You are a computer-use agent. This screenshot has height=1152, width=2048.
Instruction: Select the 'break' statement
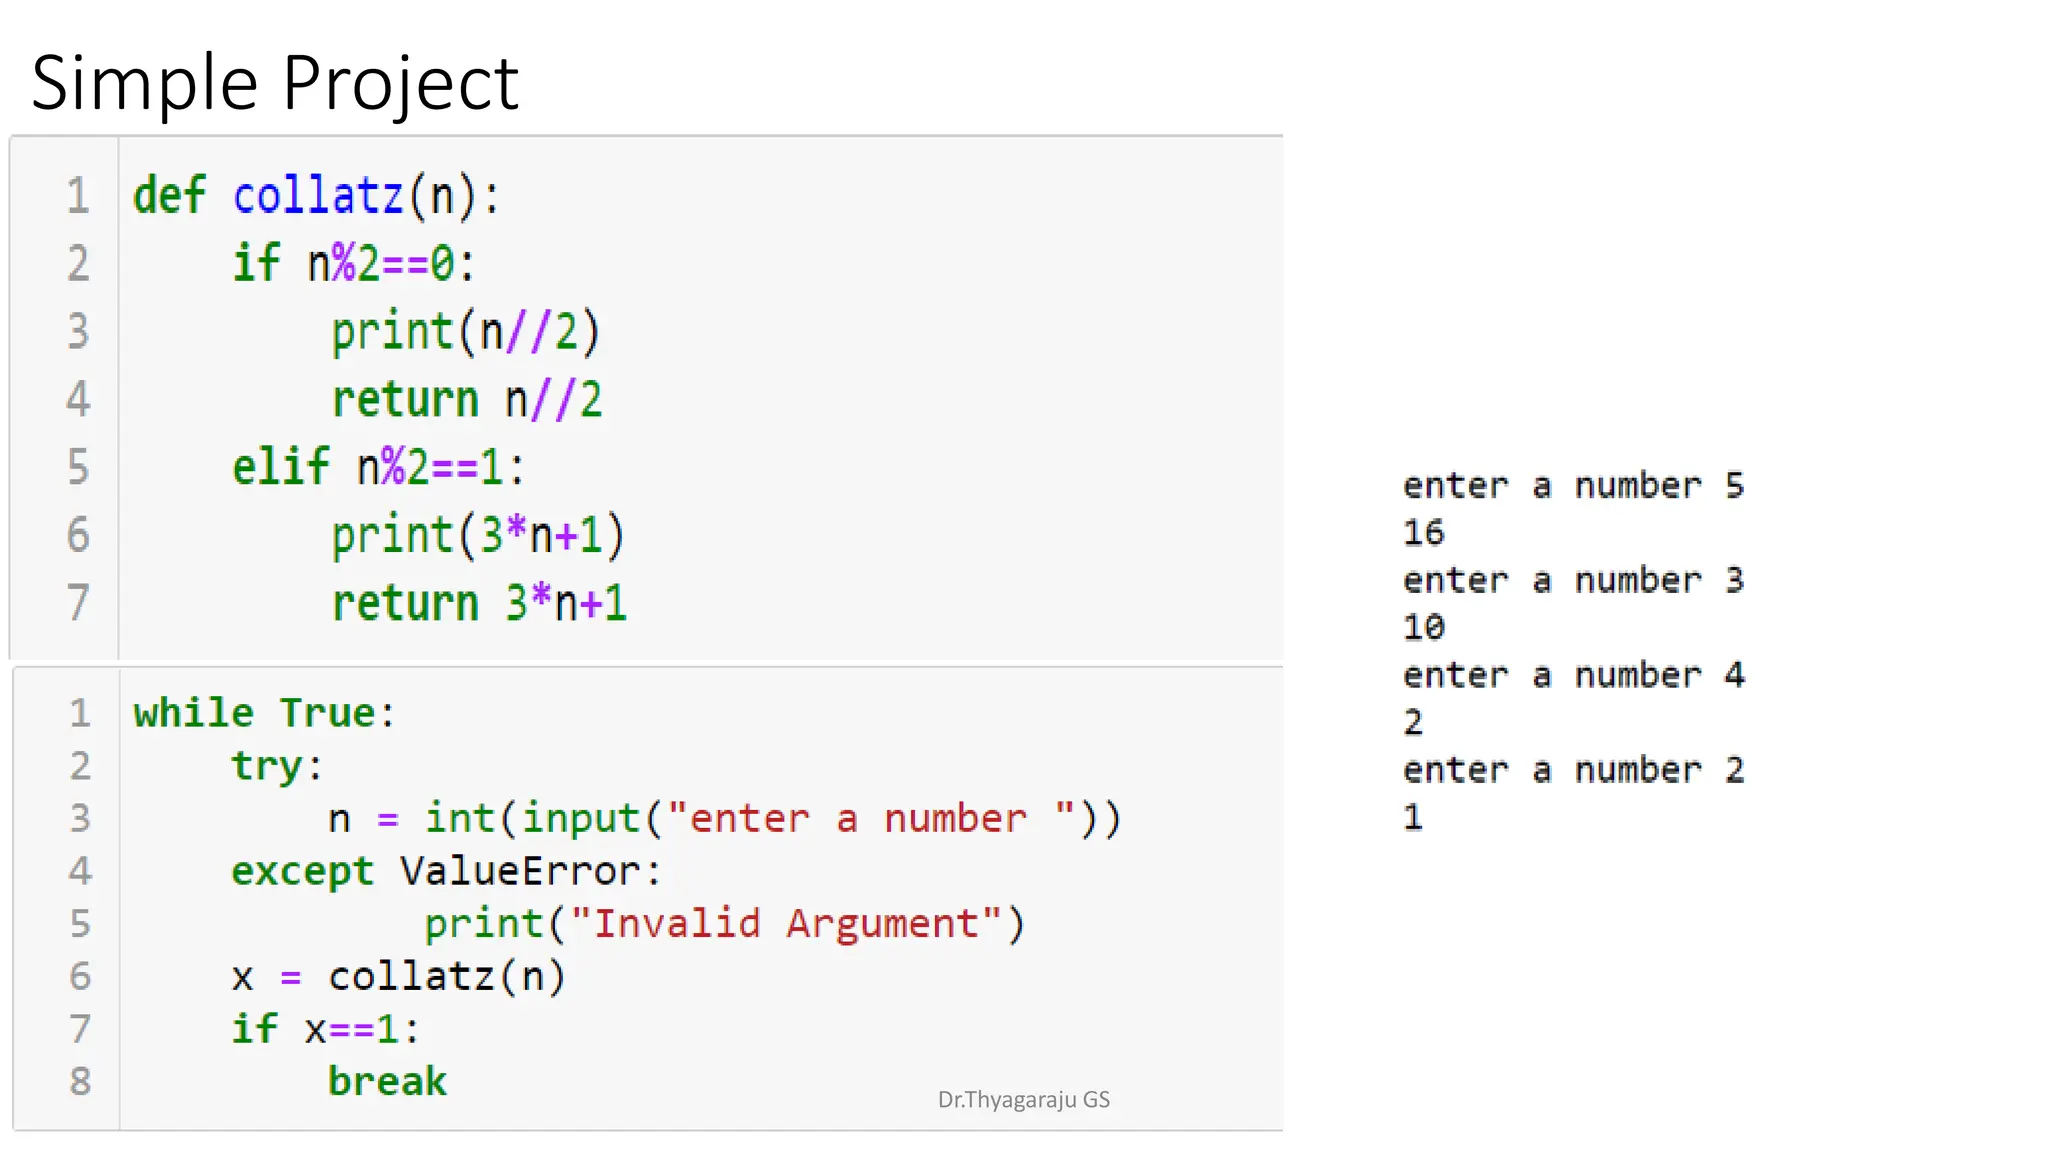point(388,1082)
